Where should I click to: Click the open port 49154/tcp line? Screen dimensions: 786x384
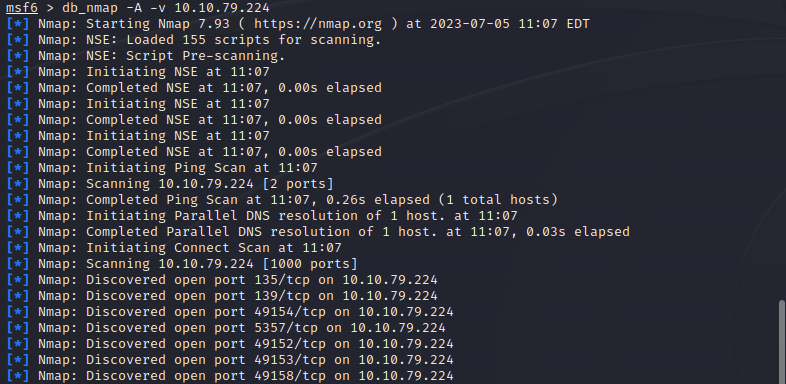pyautogui.click(x=230, y=312)
